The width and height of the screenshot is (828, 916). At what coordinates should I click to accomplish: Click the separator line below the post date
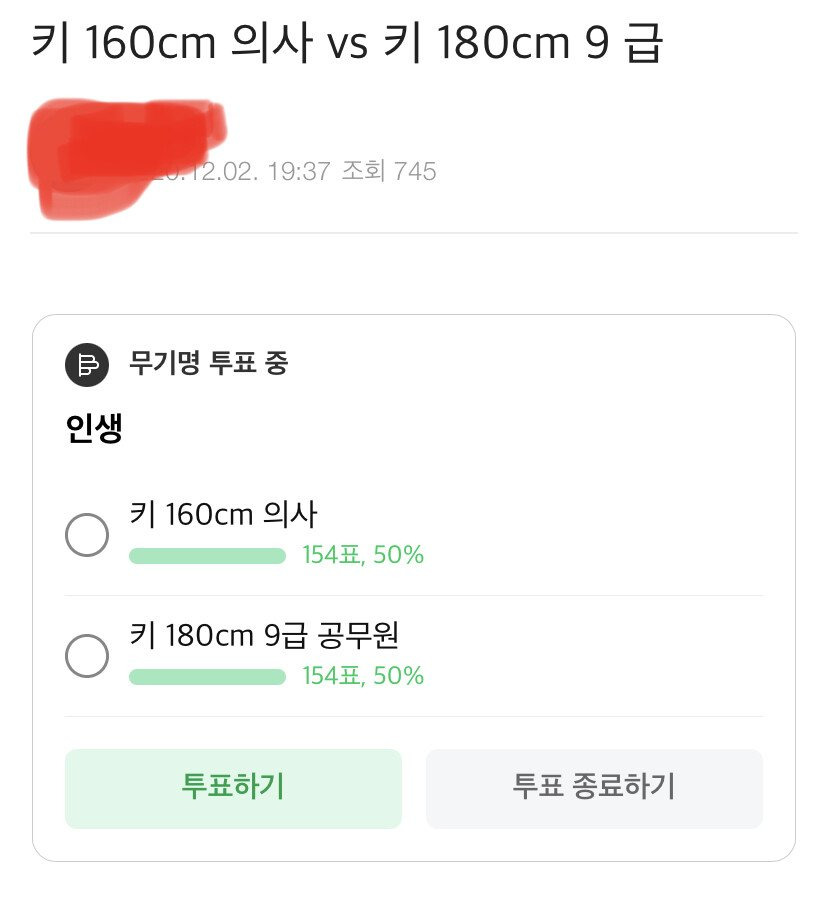[414, 233]
